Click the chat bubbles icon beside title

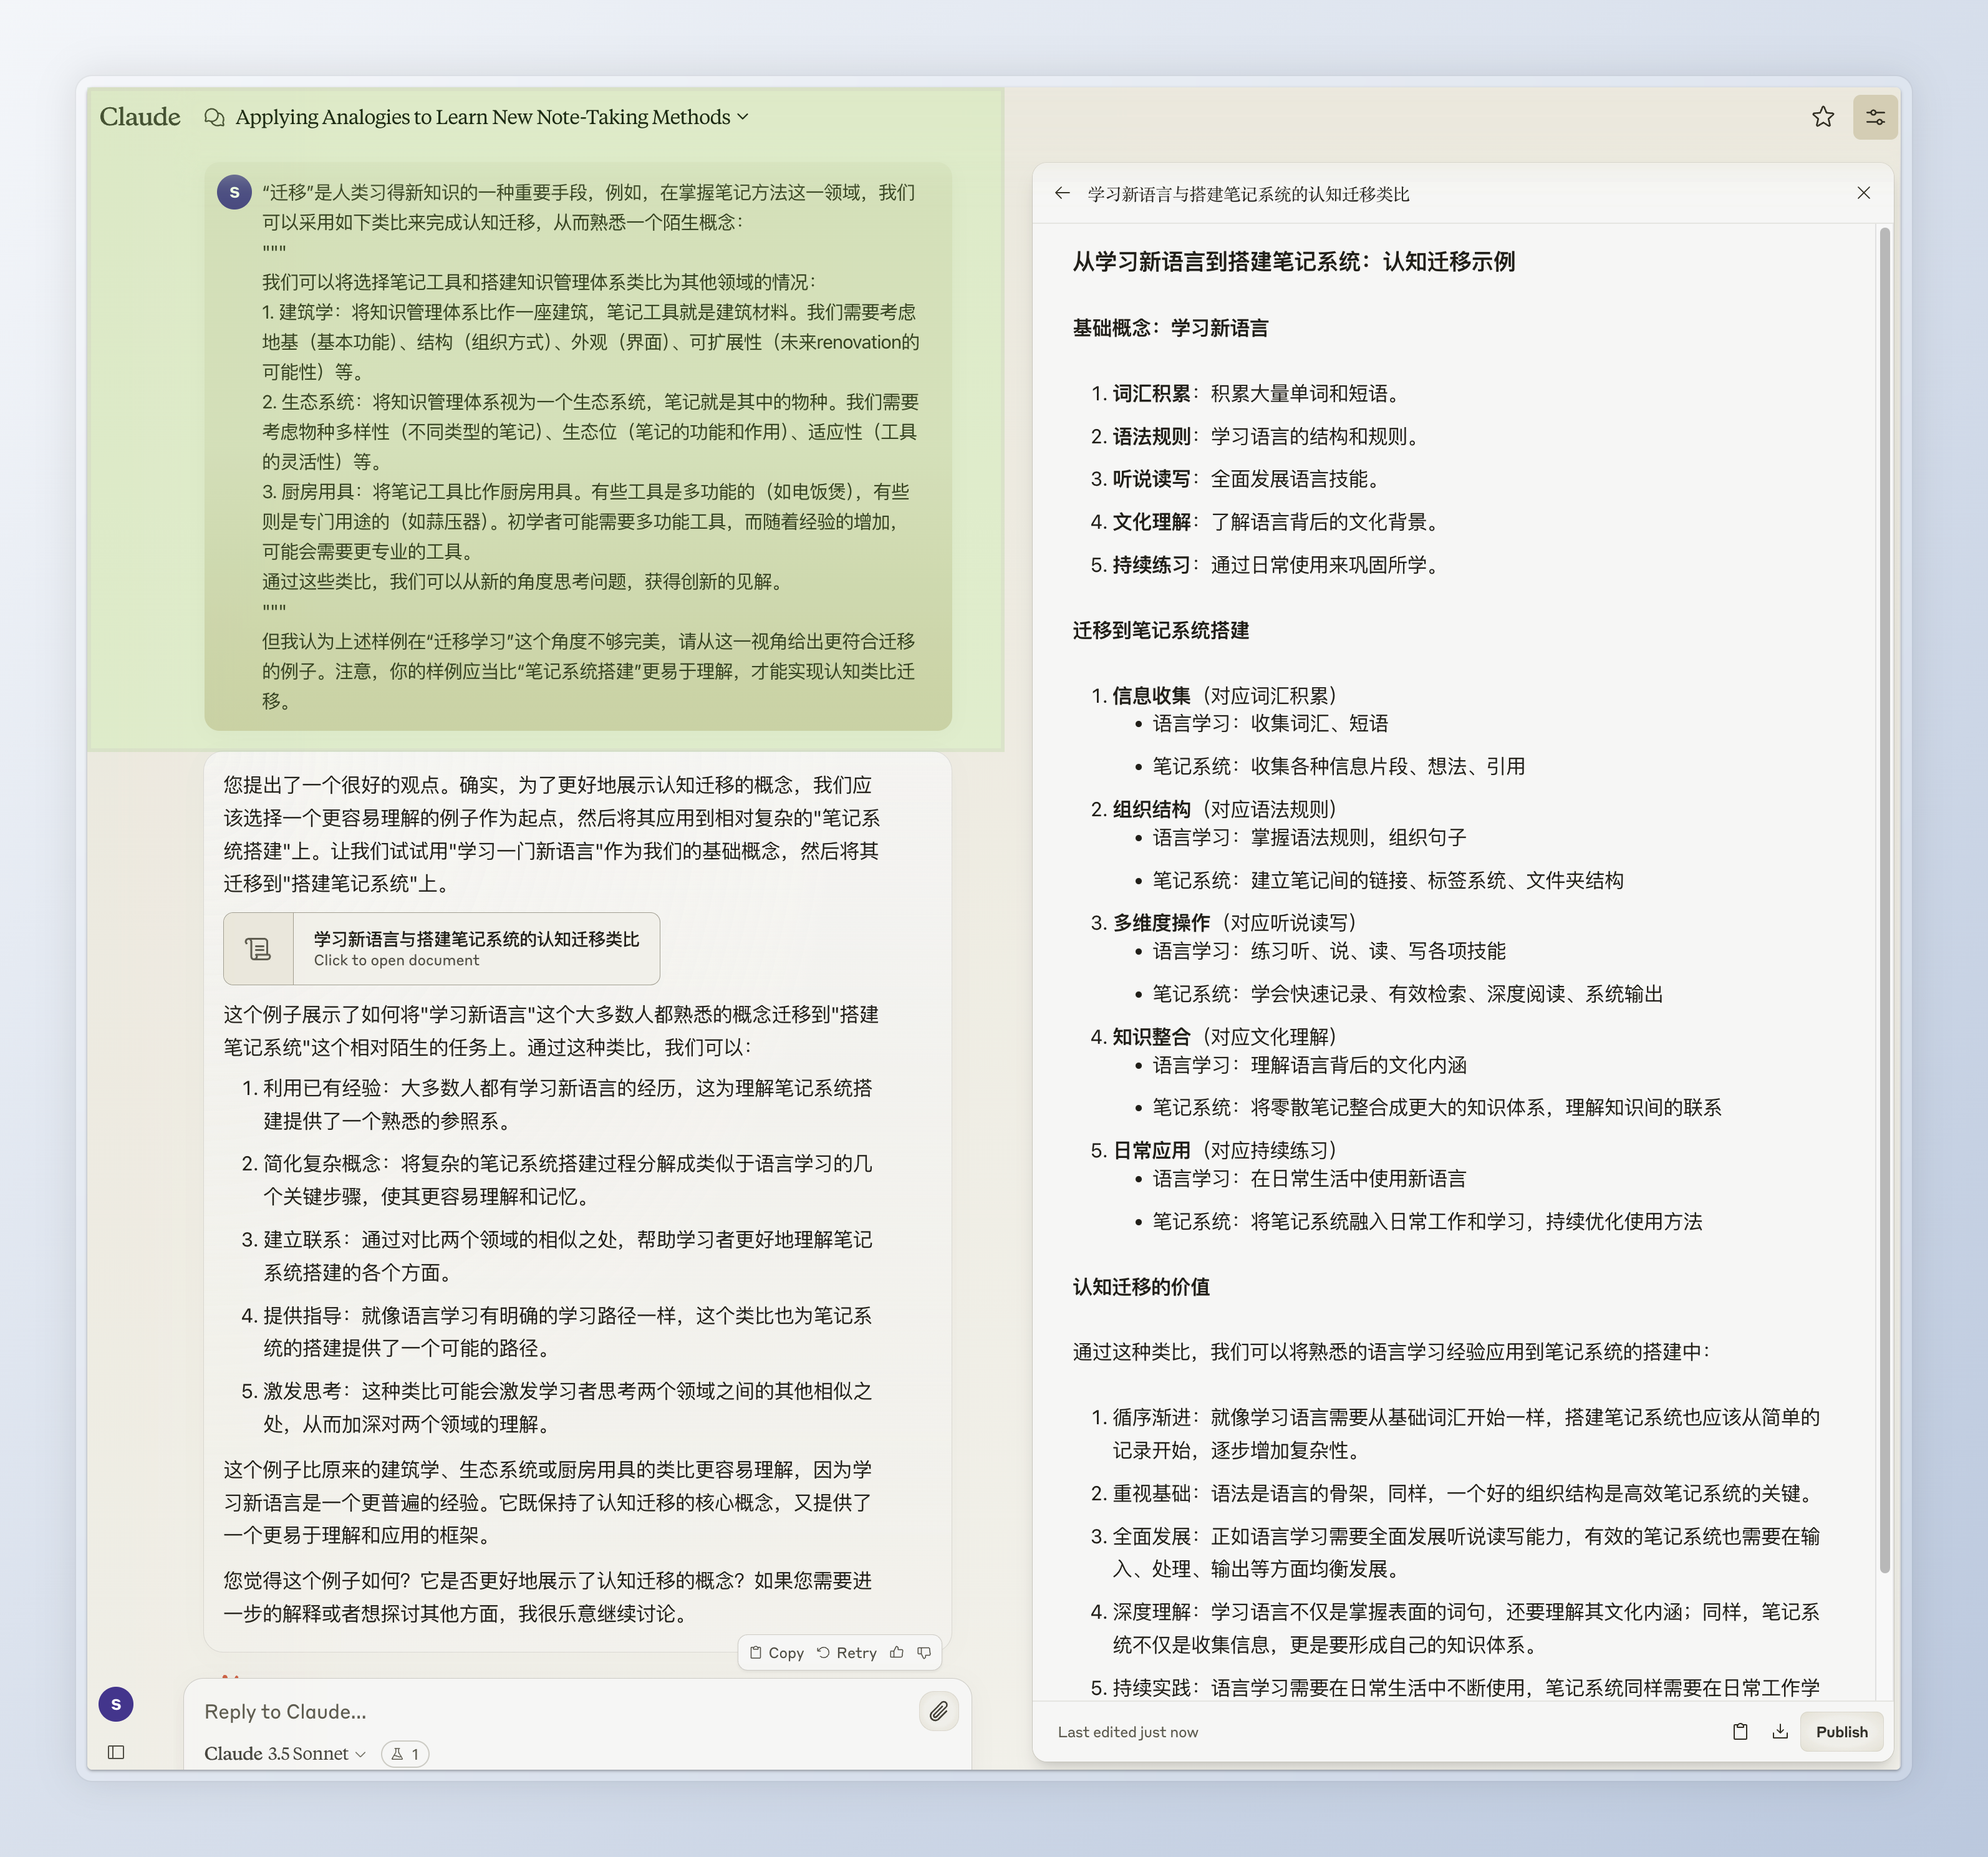tap(214, 117)
